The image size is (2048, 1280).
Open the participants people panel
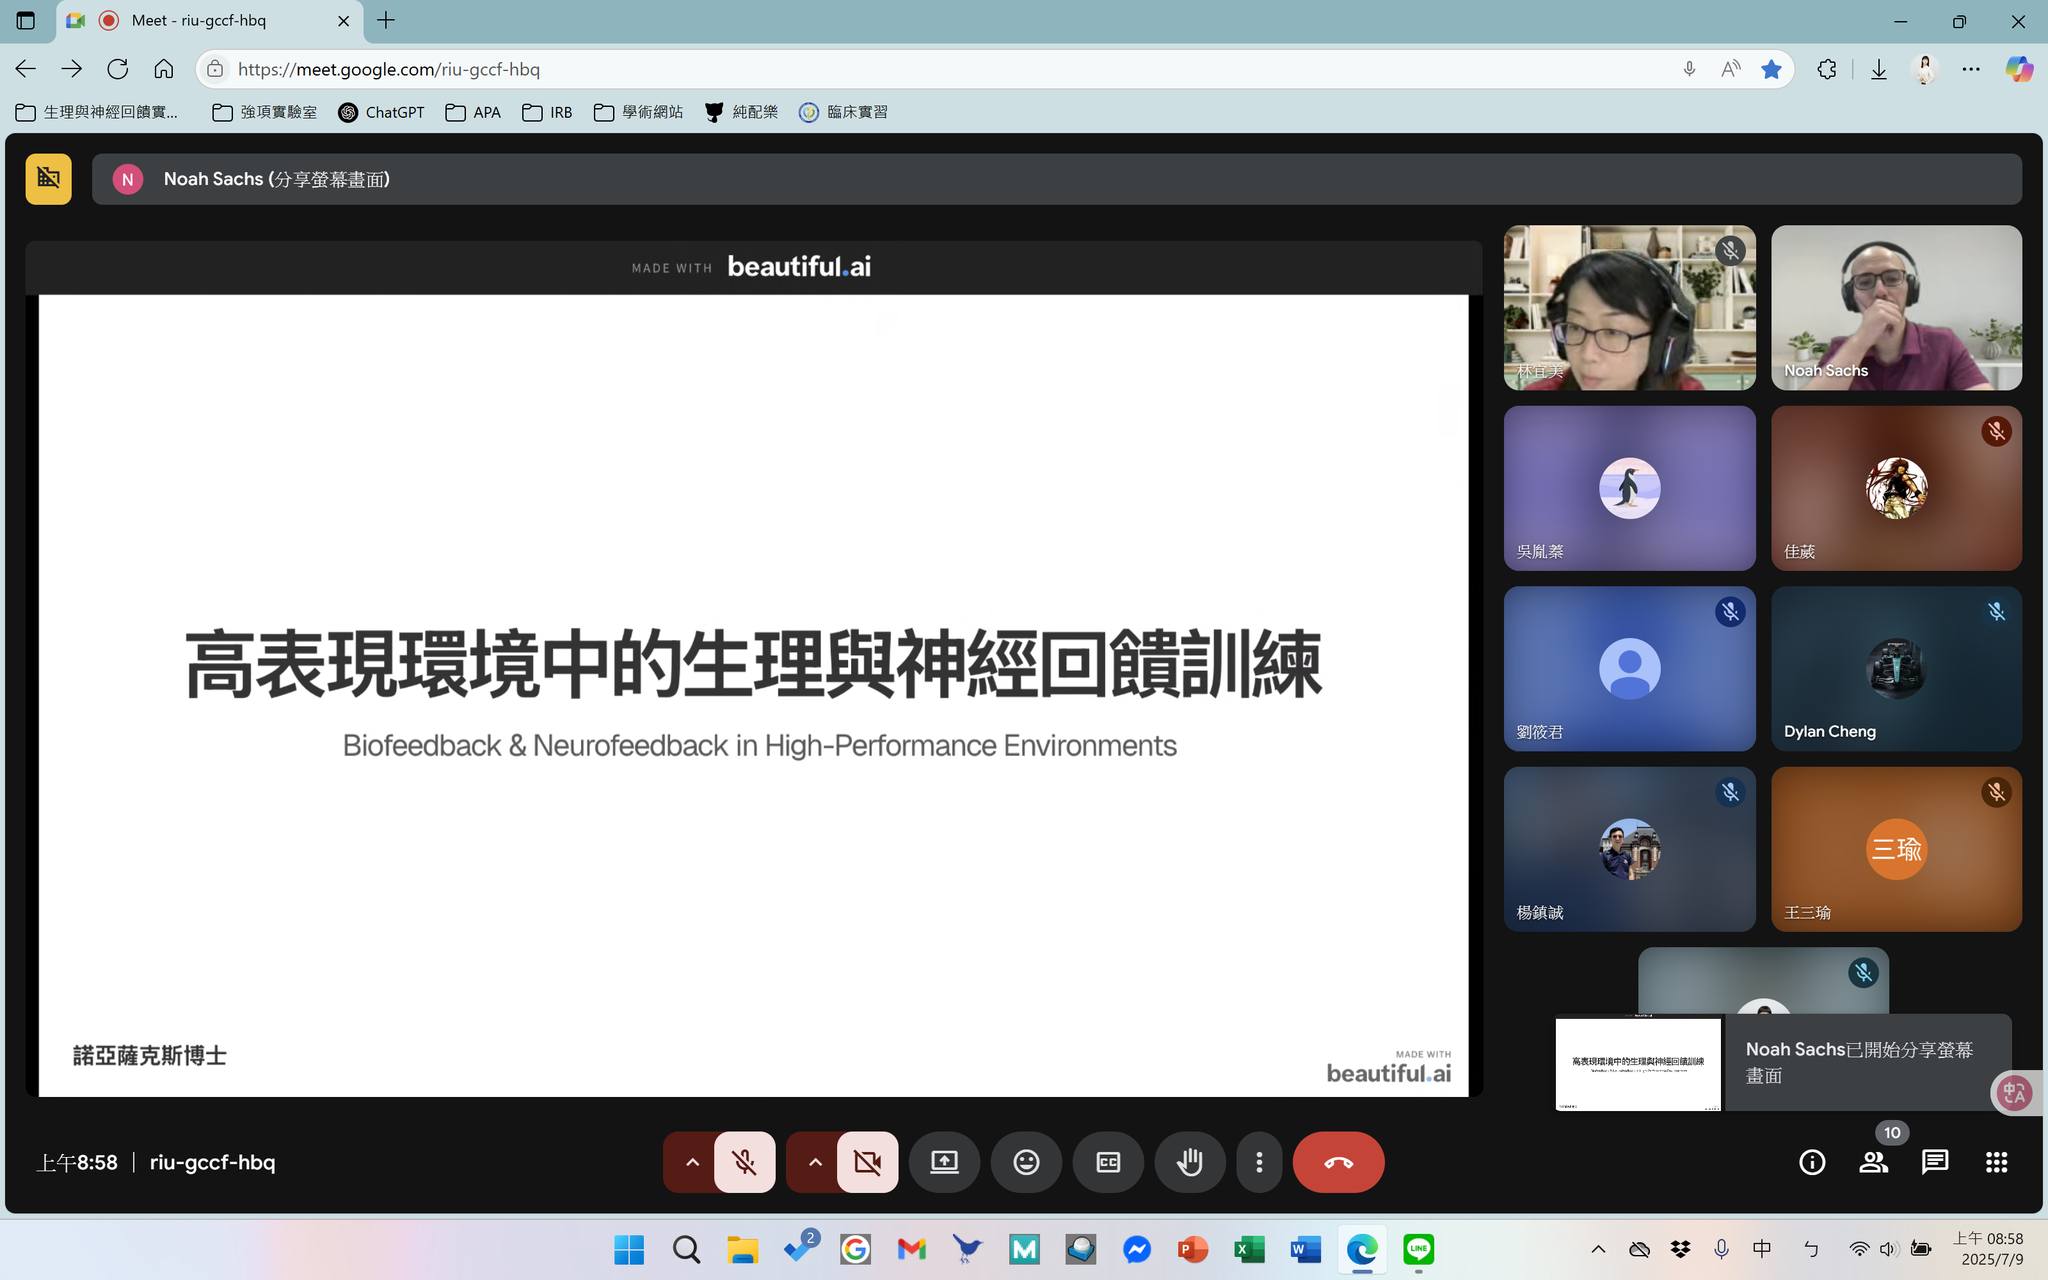1874,1162
